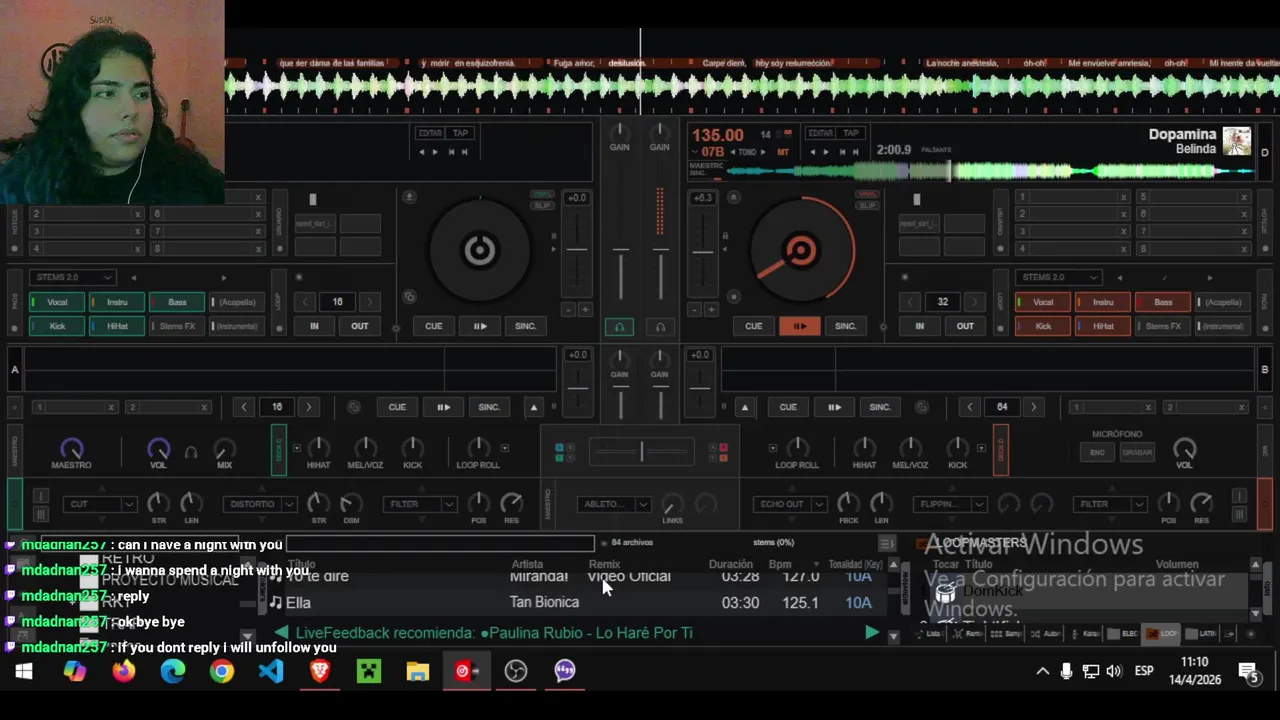Delete hotcue 4 on left deck
Image resolution: width=1280 pixels, height=720 pixels.
coord(137,248)
